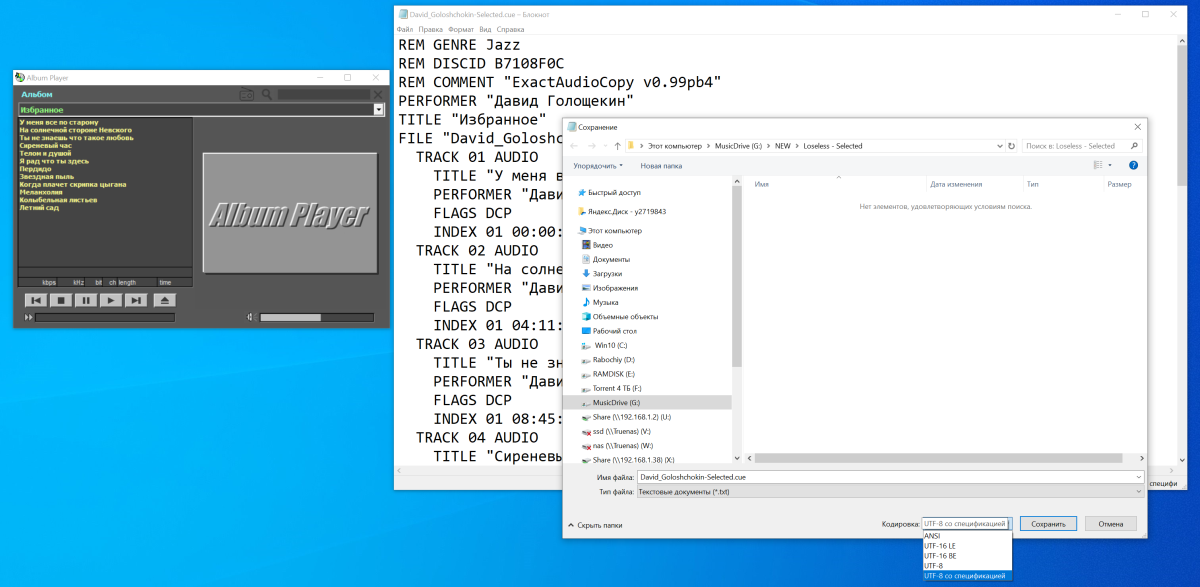Open the radio icon in Album Player

coord(247,95)
